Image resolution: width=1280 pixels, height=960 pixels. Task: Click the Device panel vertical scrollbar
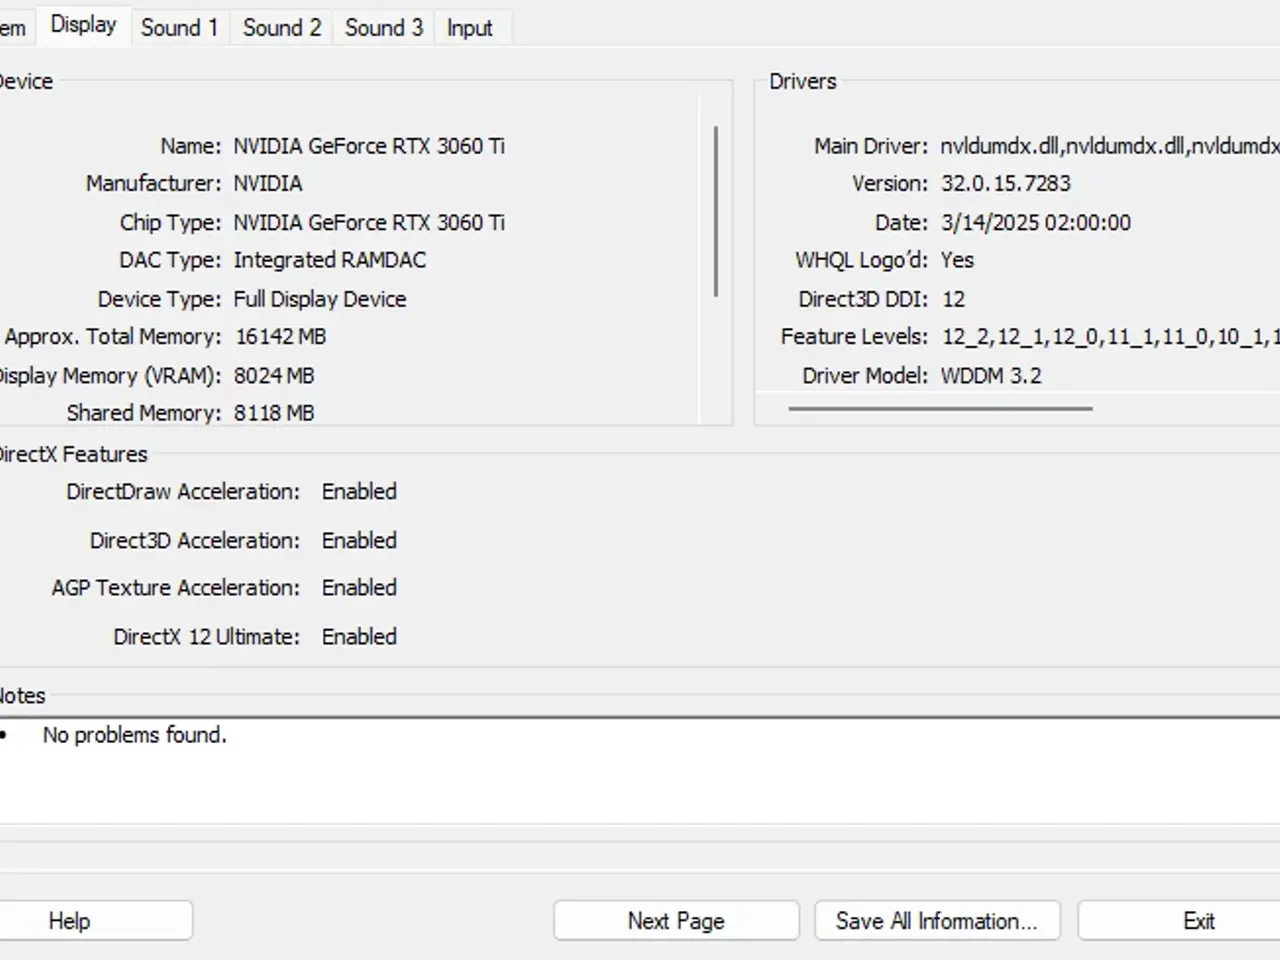[x=716, y=211]
